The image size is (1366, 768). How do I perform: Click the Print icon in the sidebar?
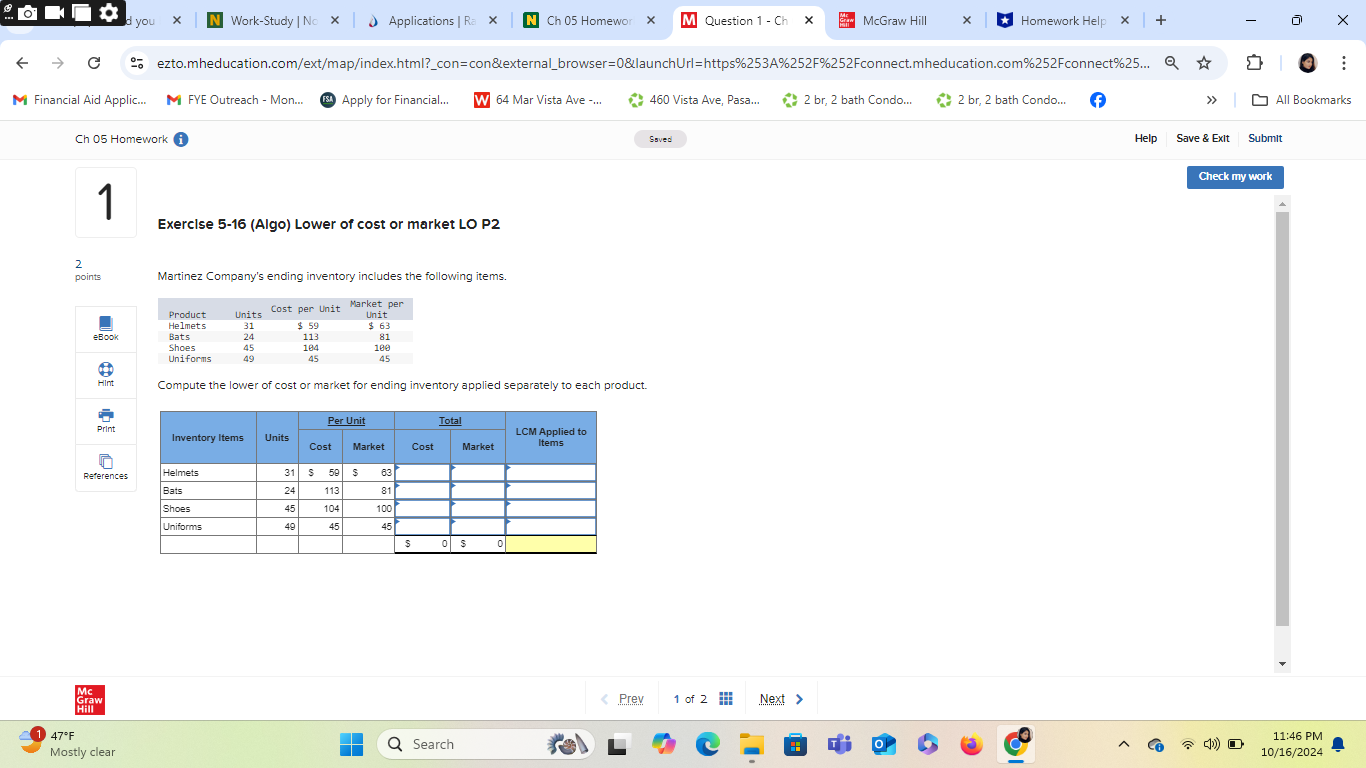[x=105, y=421]
